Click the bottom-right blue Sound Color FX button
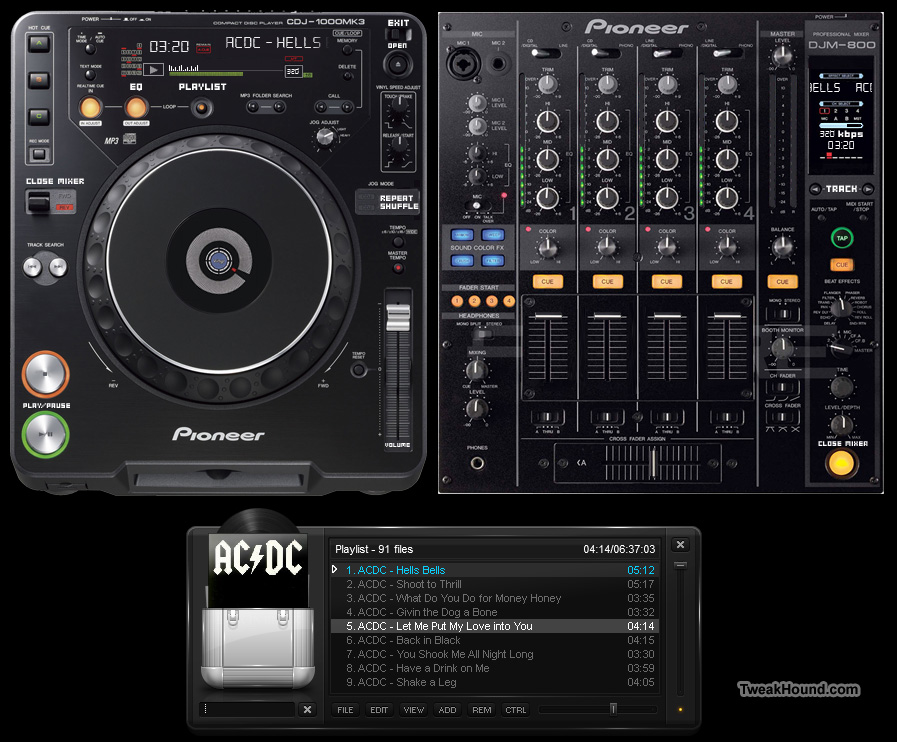This screenshot has height=742, width=897. pos(492,261)
